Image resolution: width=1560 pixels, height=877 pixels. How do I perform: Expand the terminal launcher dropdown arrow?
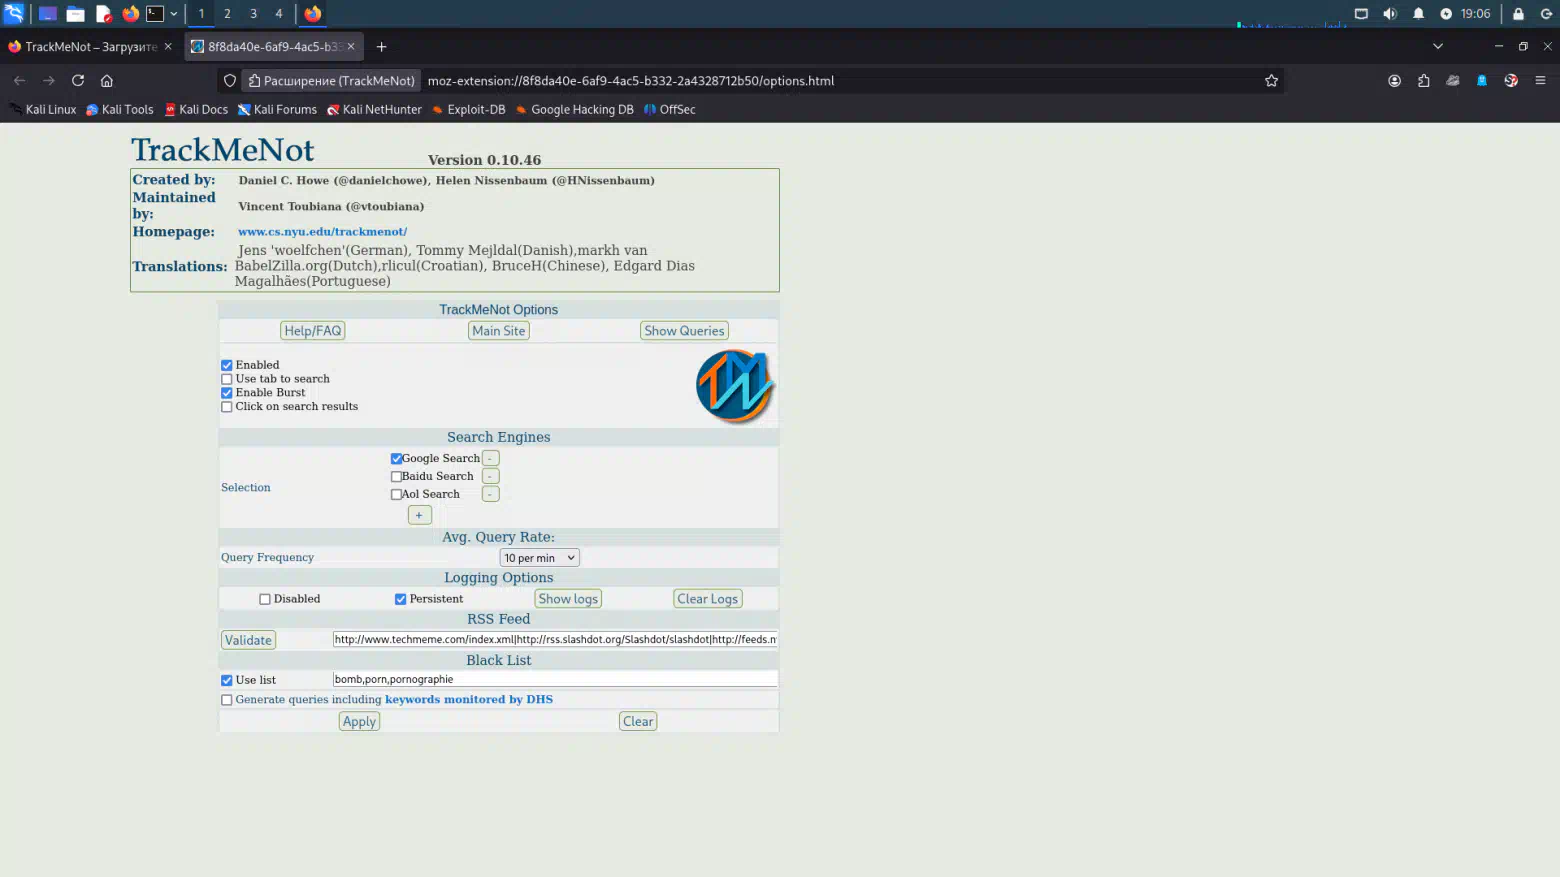tap(174, 14)
